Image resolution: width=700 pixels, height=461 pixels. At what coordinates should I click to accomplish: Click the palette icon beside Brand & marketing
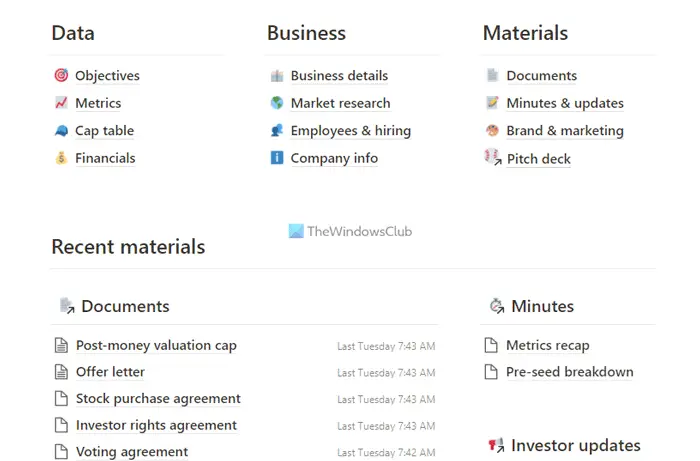coord(492,130)
